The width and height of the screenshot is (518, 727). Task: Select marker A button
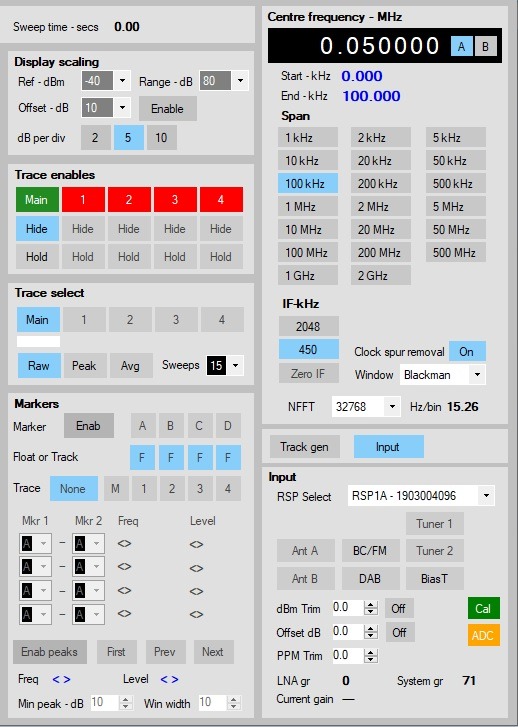142,426
